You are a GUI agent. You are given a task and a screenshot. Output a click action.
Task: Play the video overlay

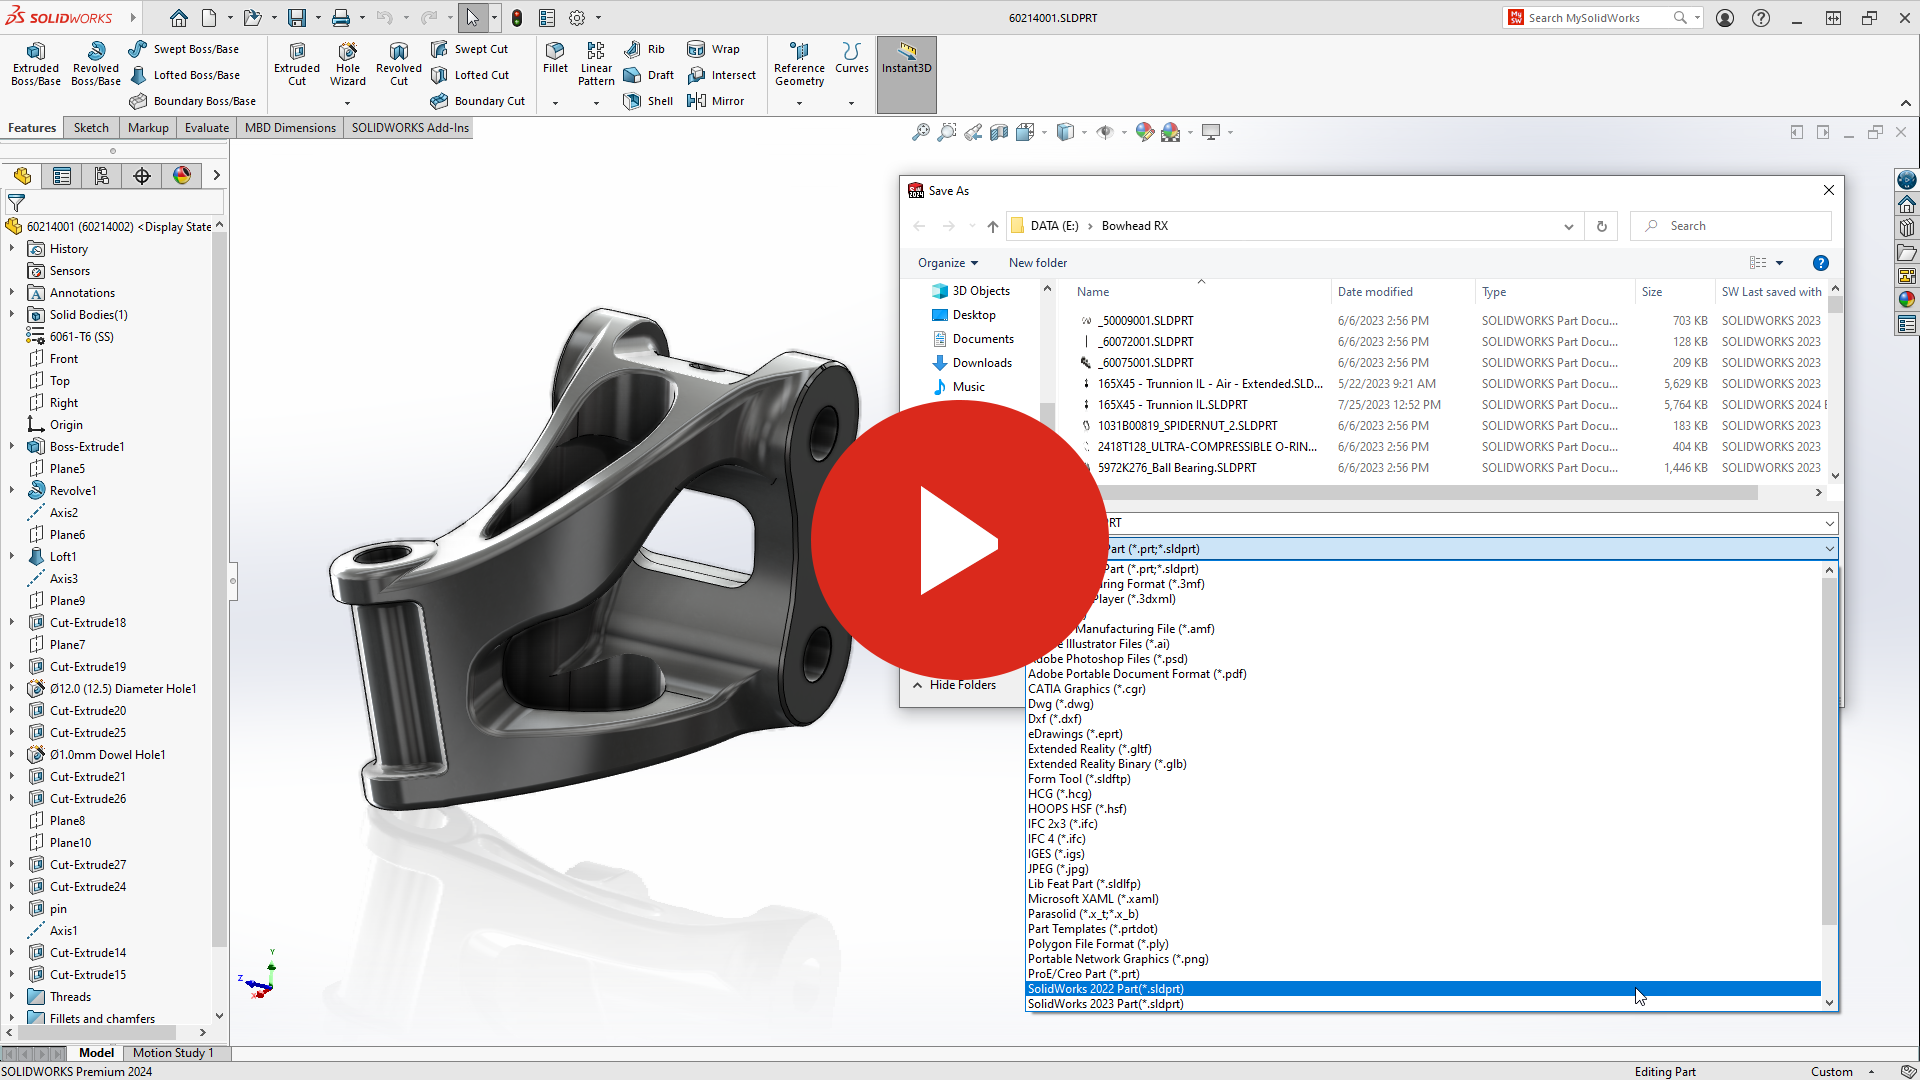click(959, 541)
